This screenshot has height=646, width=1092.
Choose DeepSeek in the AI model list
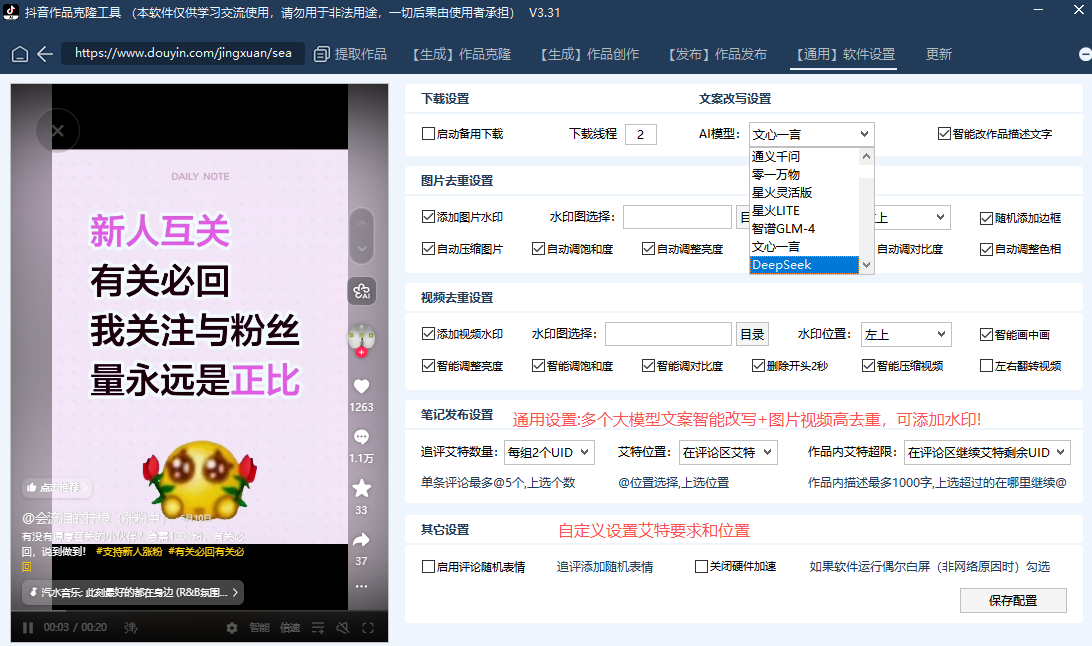coord(804,265)
